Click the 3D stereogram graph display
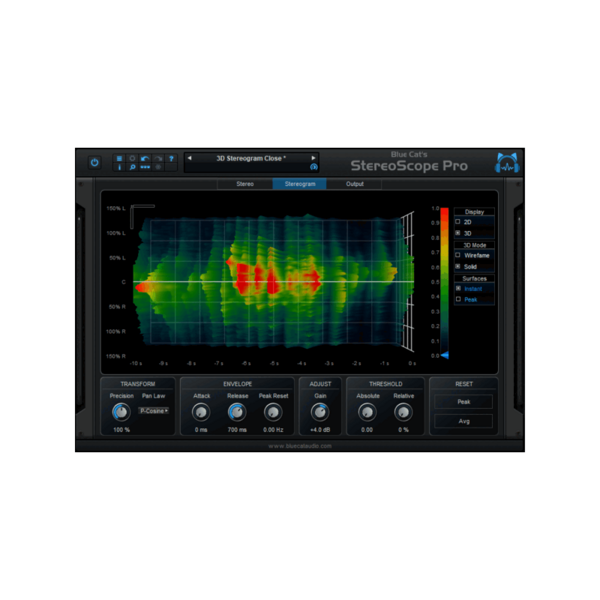This screenshot has width=600, height=600. [274, 282]
